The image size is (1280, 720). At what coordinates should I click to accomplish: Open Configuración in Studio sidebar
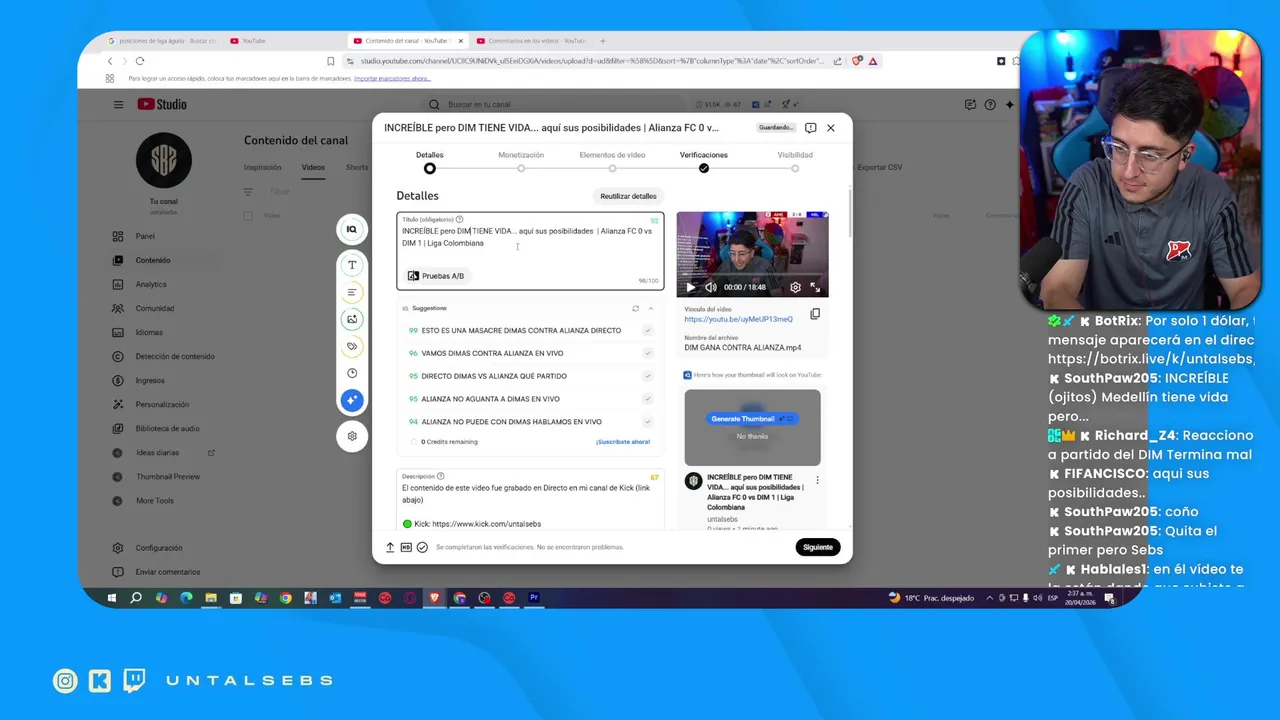pyautogui.click(x=159, y=548)
